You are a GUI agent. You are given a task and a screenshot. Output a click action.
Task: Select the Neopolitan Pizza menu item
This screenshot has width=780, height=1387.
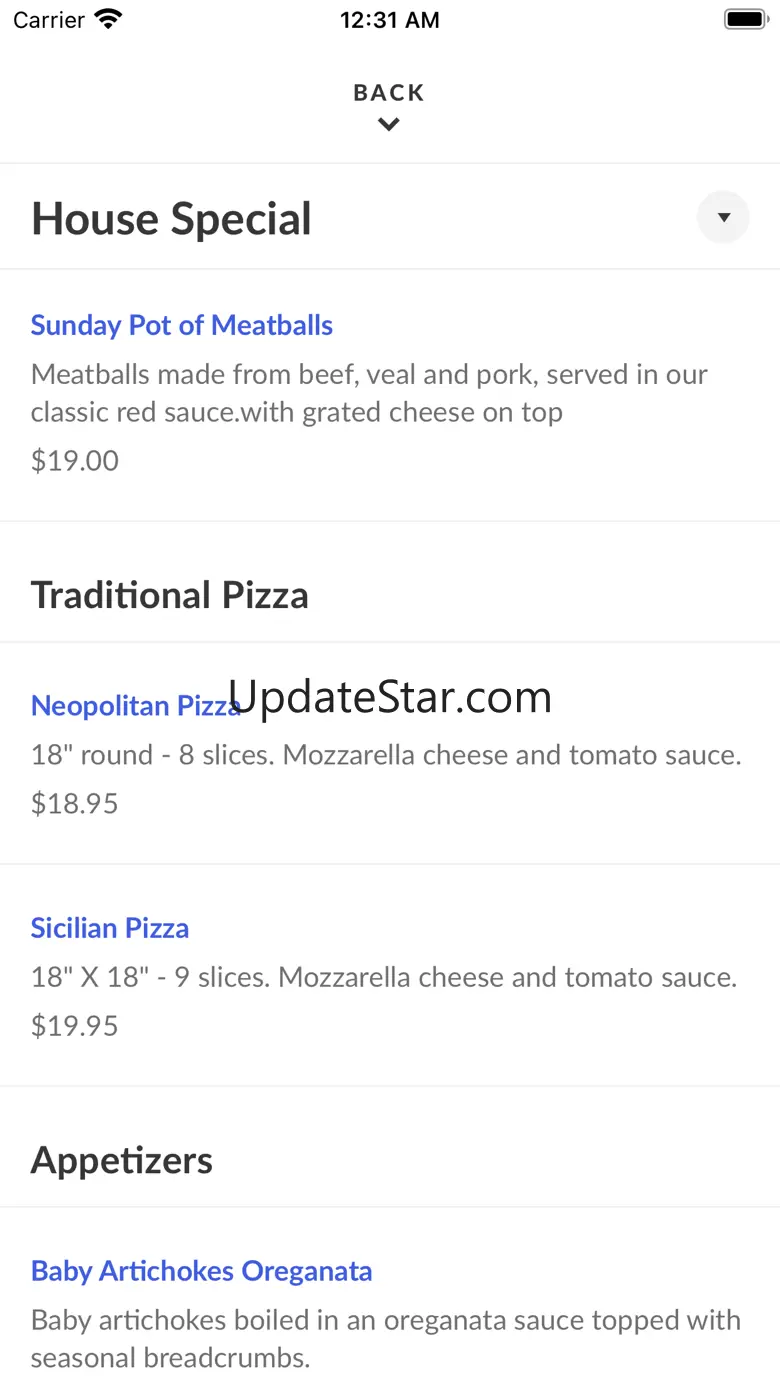135,705
